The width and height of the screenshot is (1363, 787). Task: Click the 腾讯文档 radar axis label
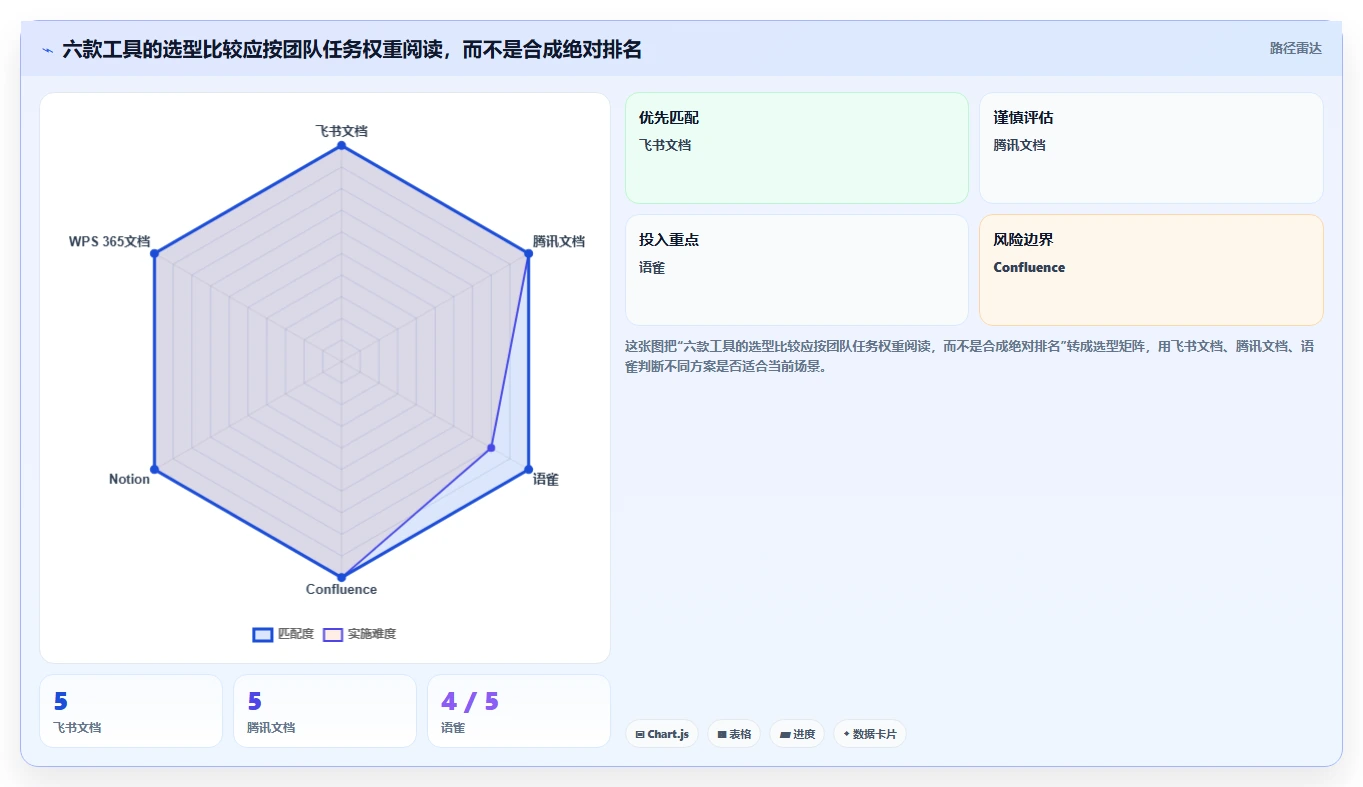pyautogui.click(x=558, y=241)
